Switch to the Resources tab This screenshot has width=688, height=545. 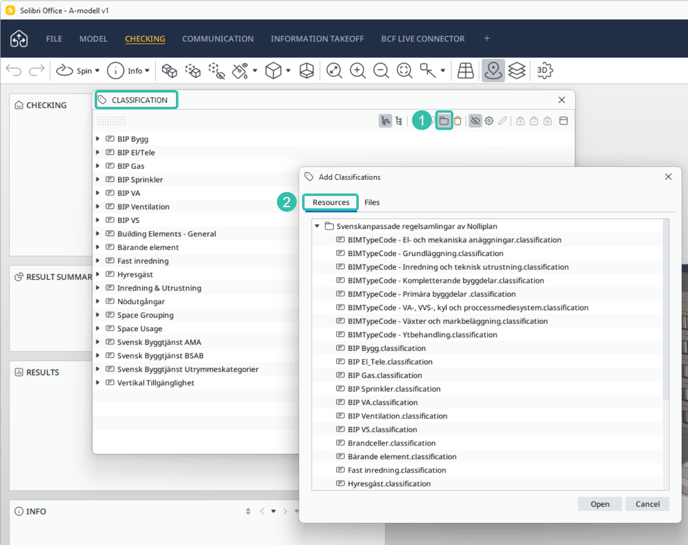coord(331,202)
